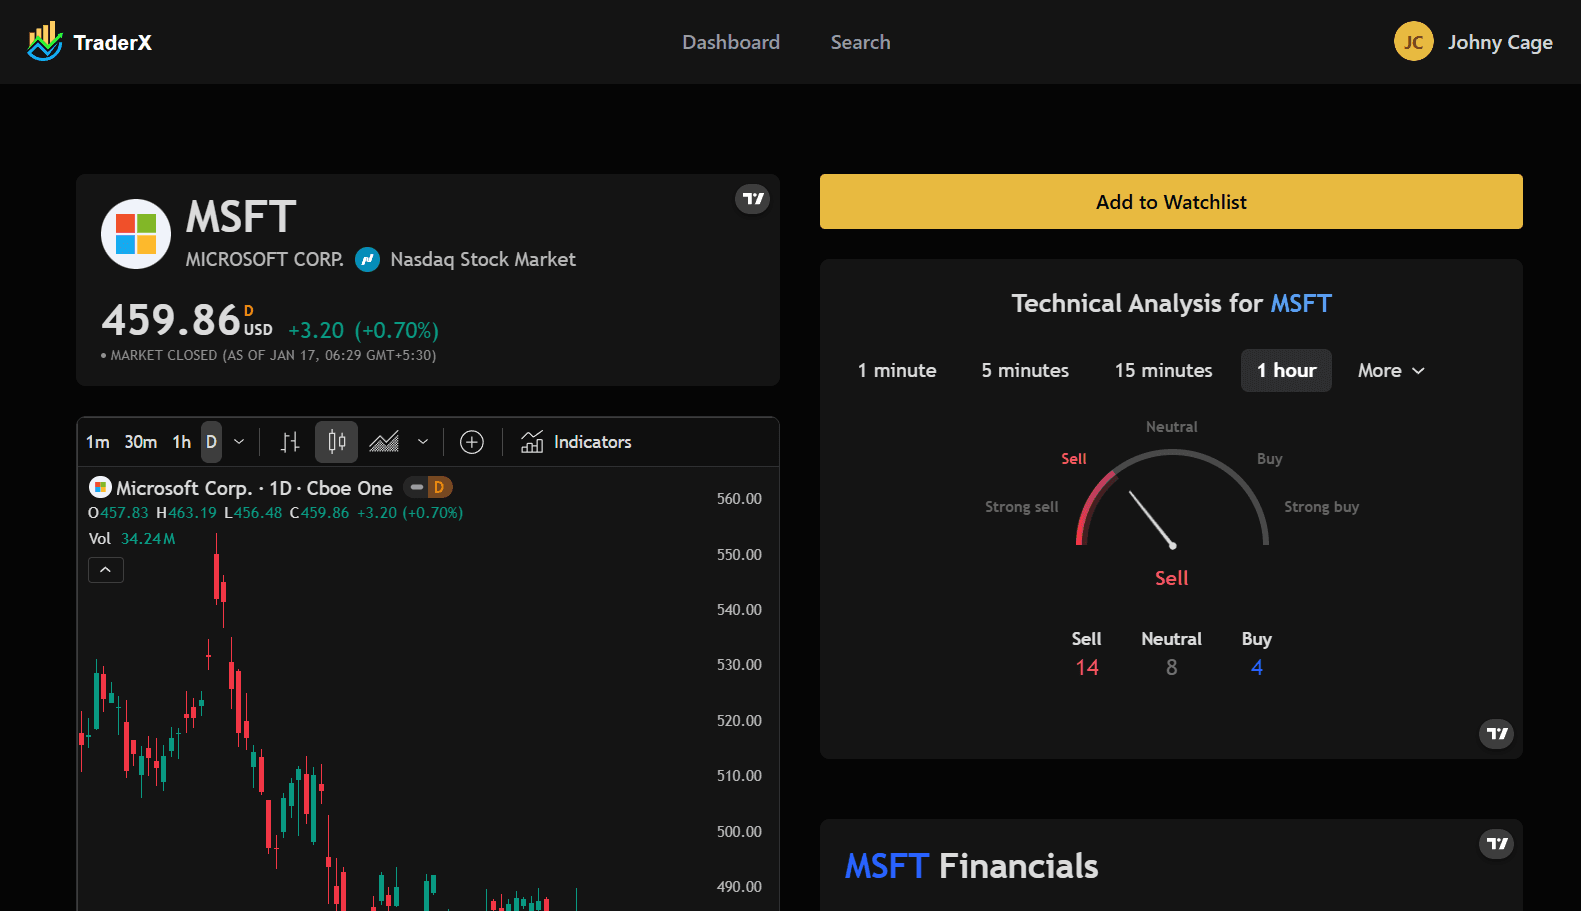
Task: Click Microsoft Corp. 1D Cboe One chart title
Action: pos(254,488)
